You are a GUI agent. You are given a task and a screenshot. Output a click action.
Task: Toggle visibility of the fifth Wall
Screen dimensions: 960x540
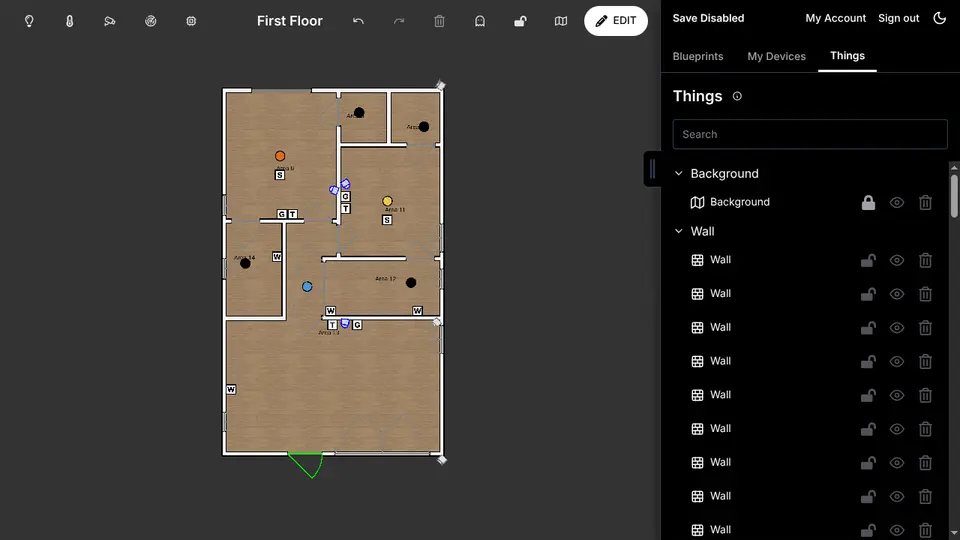896,395
